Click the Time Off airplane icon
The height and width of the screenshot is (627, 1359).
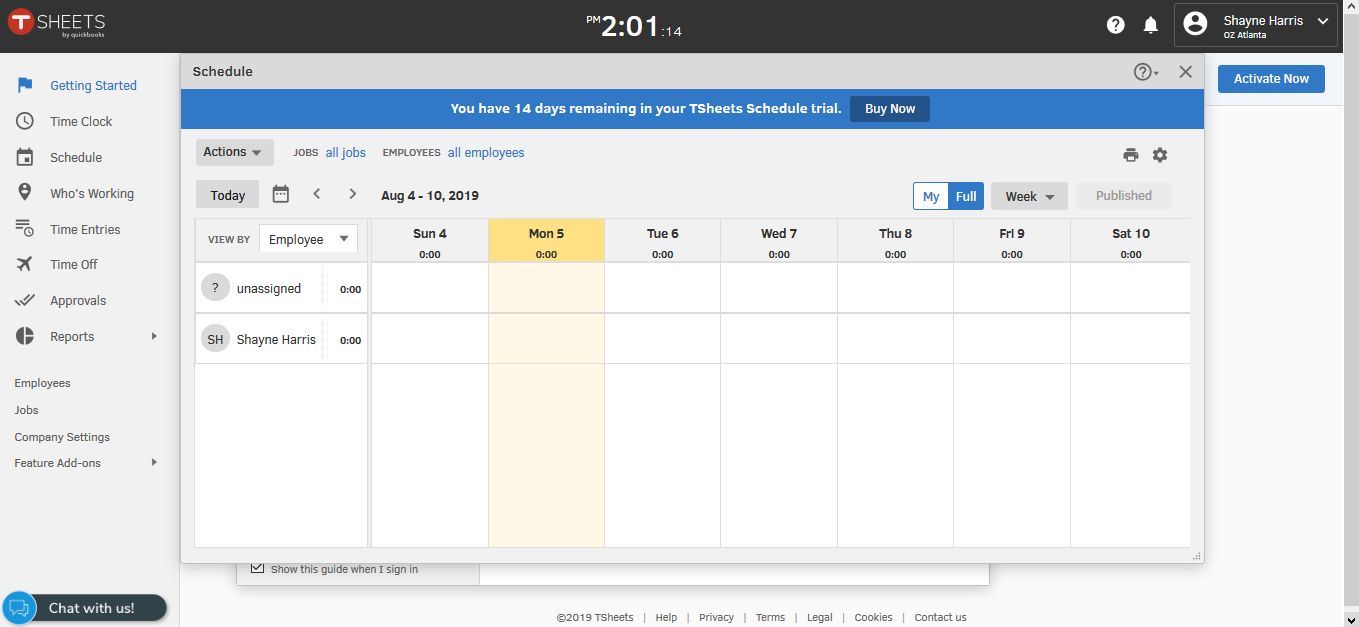coord(25,264)
